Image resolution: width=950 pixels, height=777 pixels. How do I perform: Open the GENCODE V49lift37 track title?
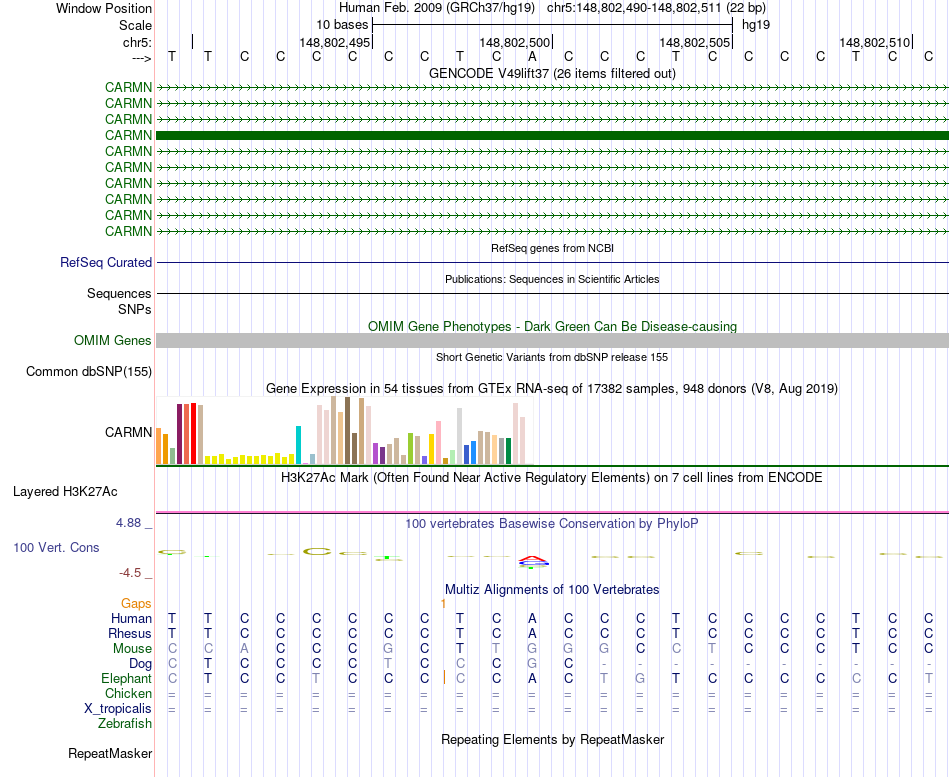[552, 73]
